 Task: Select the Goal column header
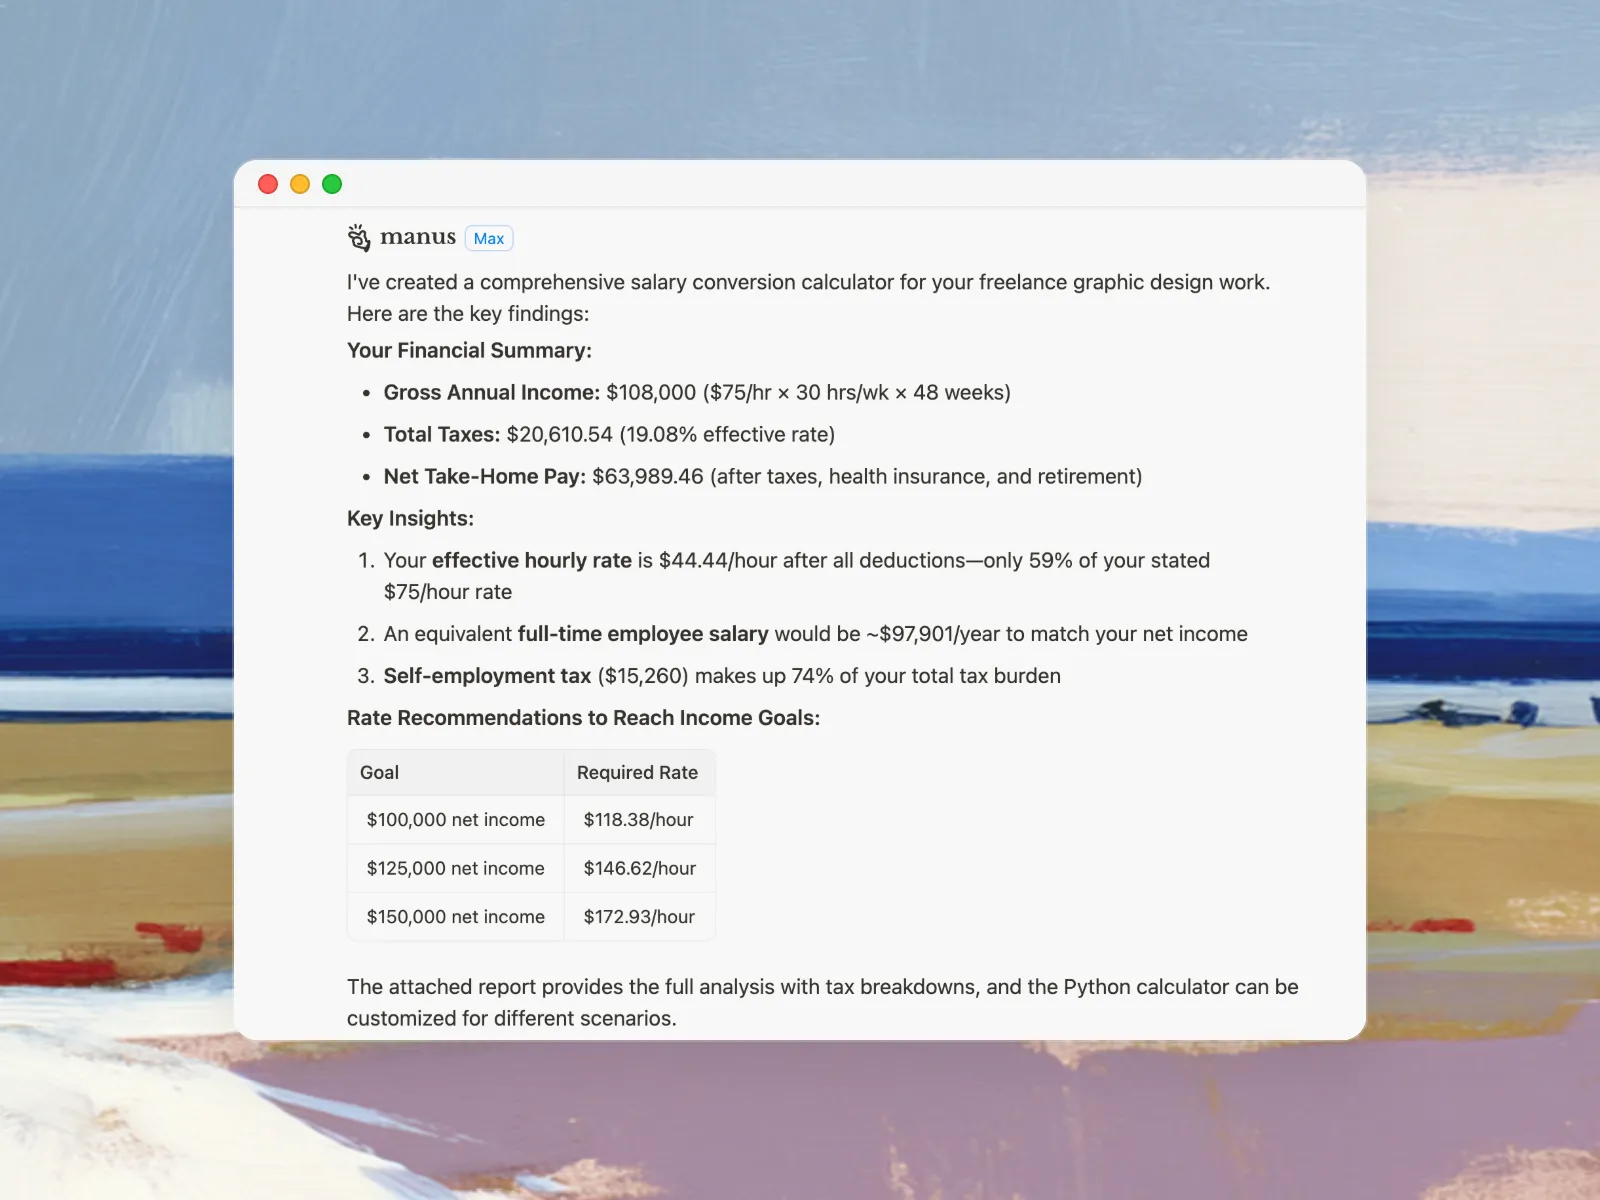point(380,773)
